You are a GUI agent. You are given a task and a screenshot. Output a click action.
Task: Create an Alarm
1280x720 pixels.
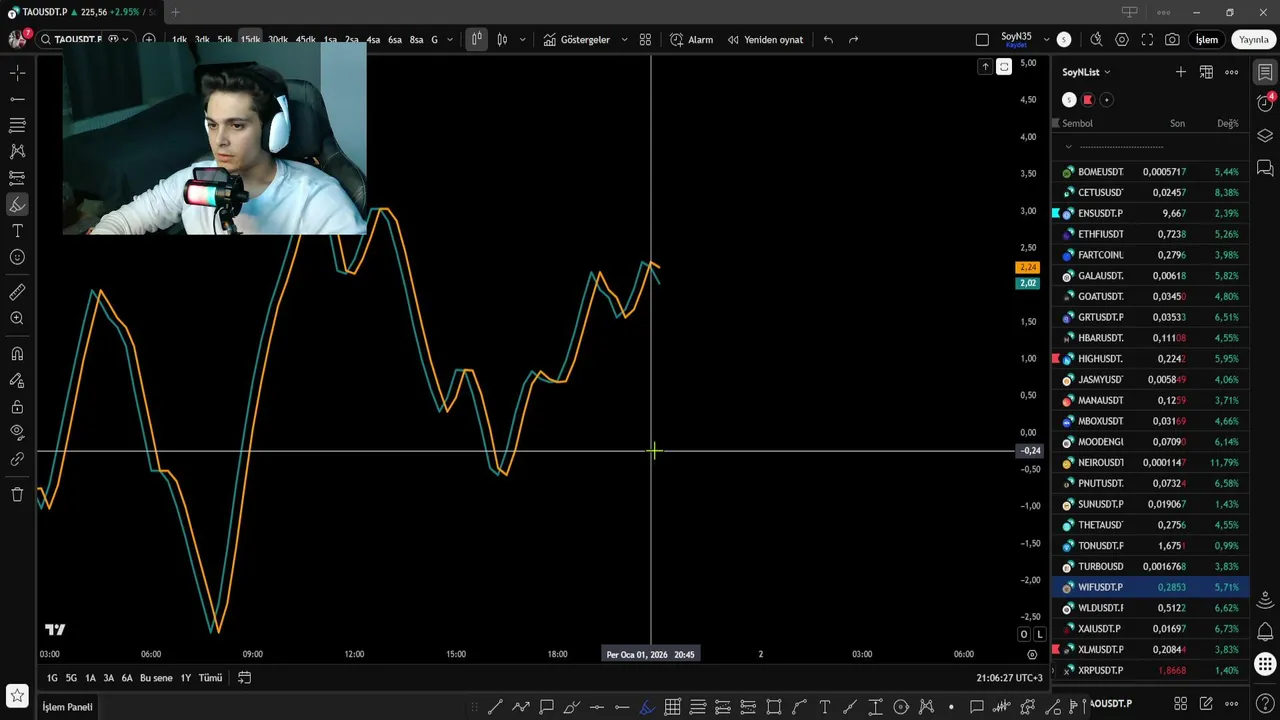tap(691, 40)
